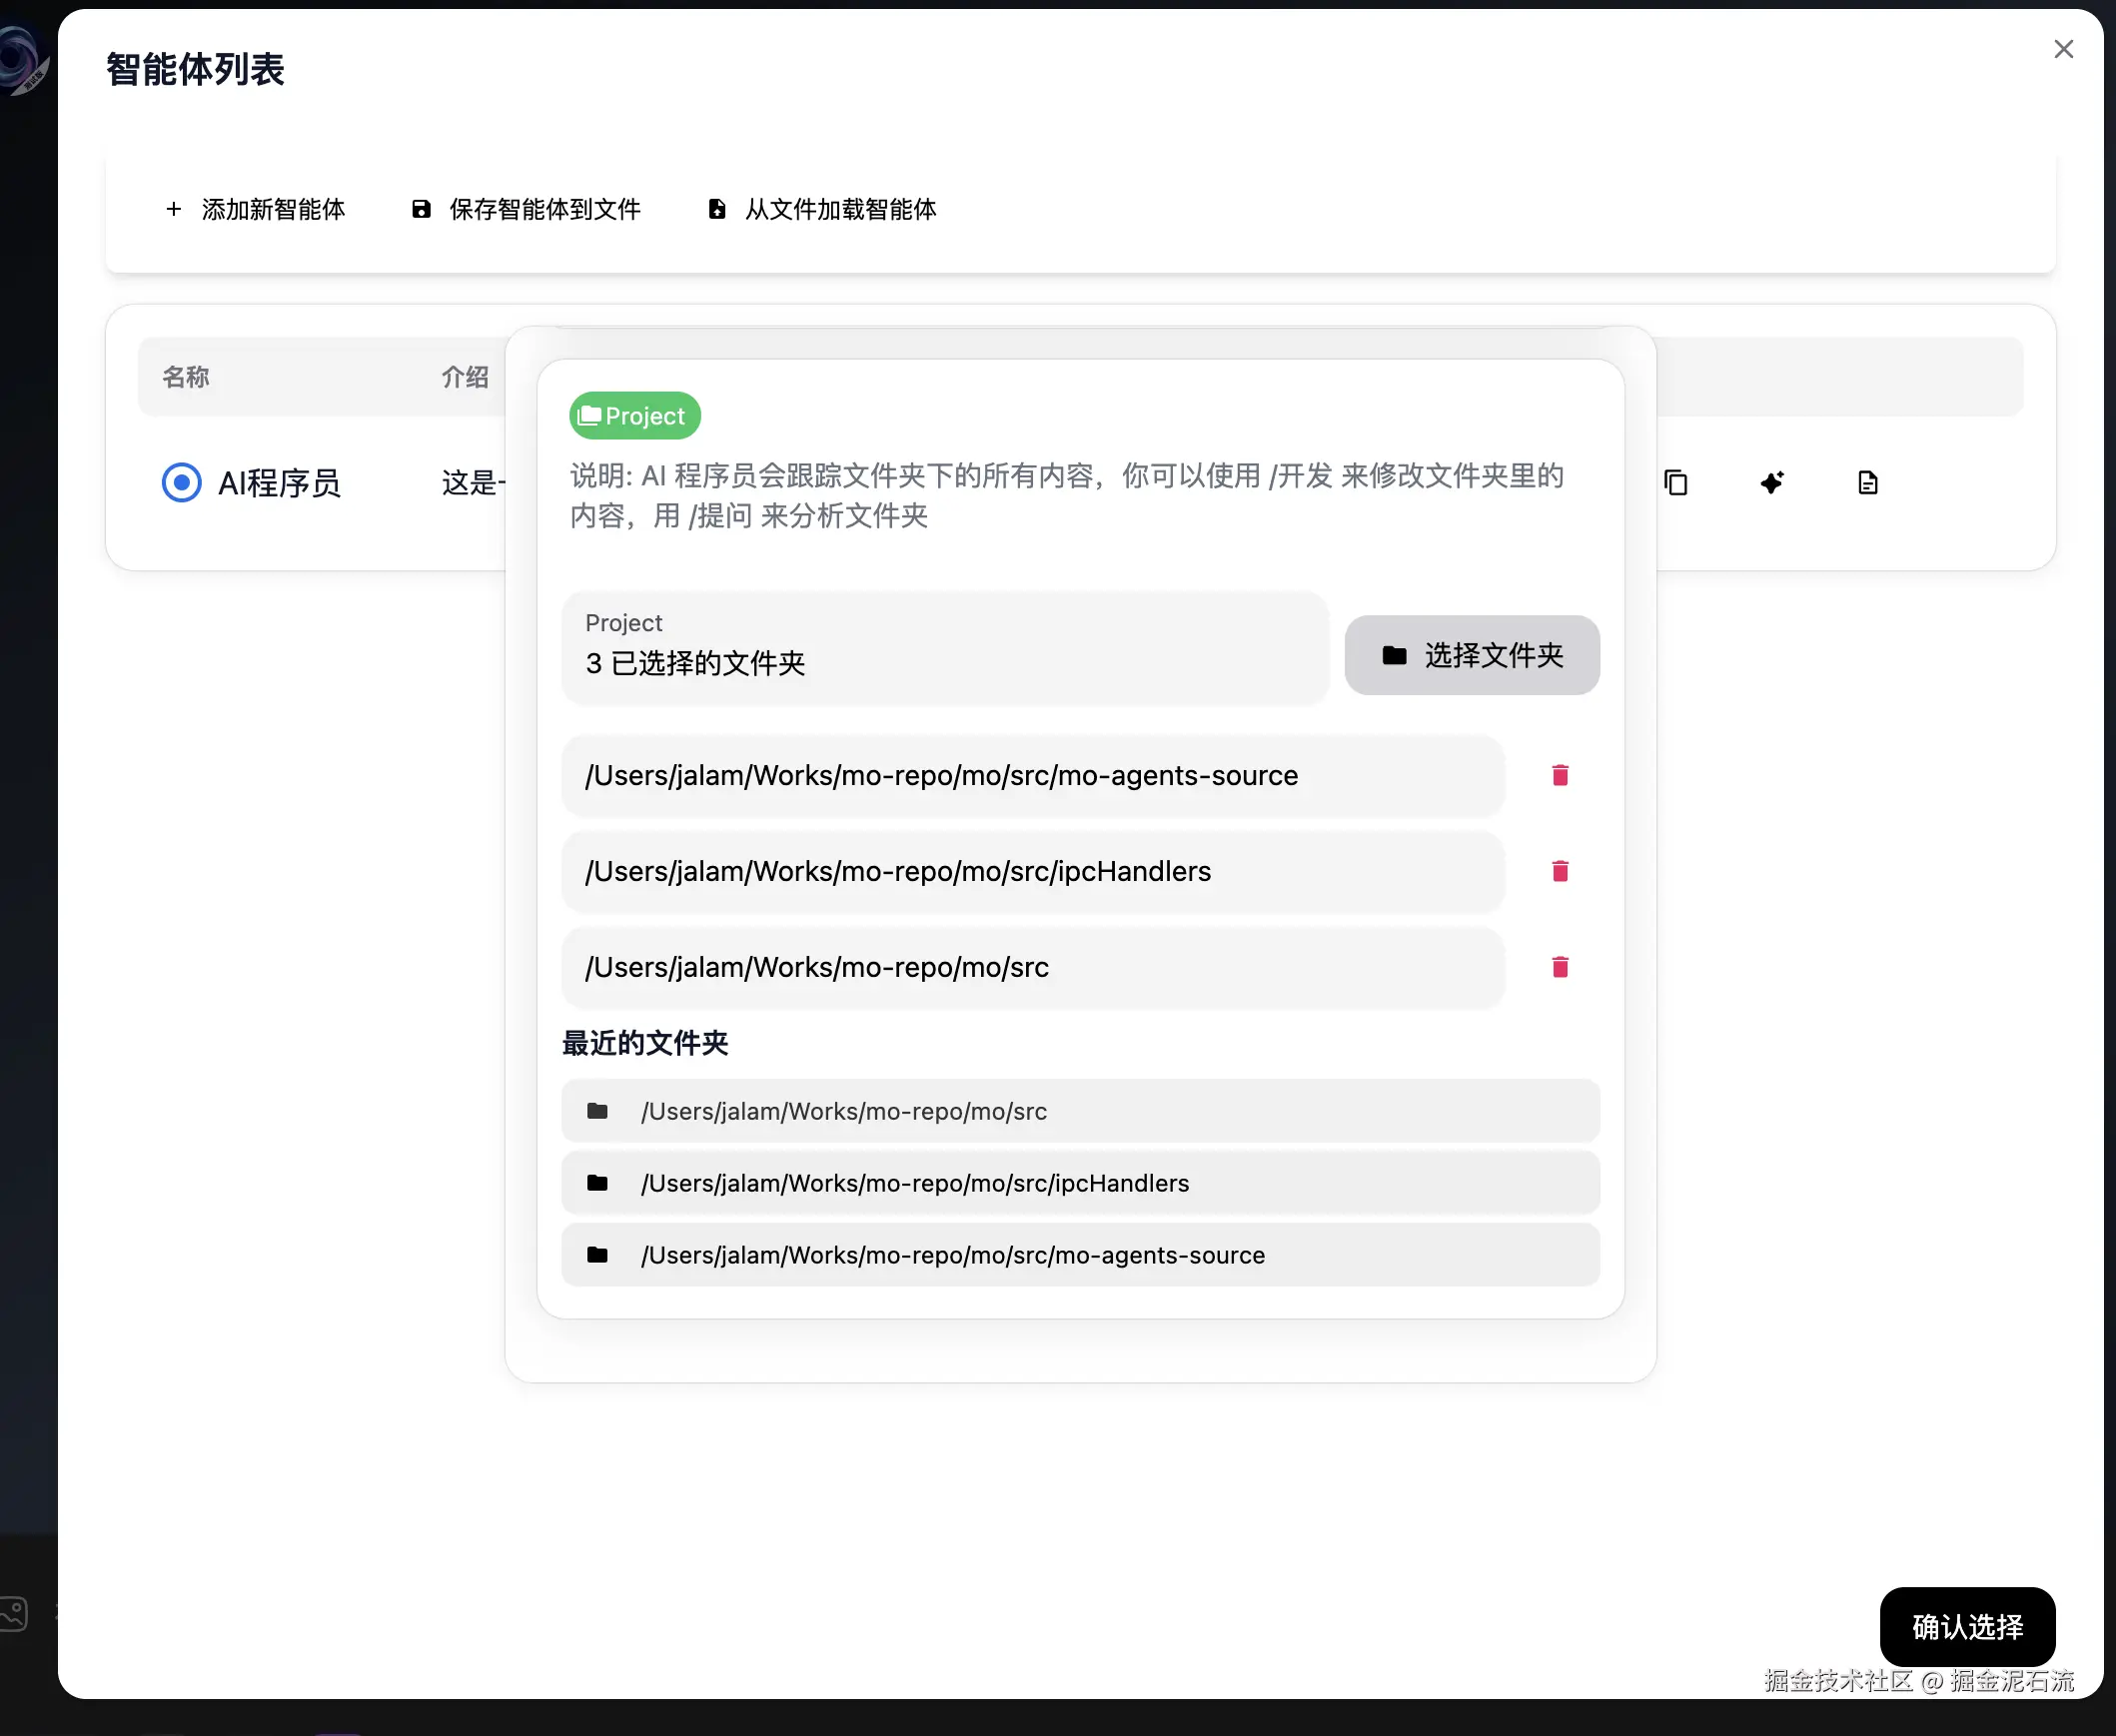Open the document icon in AI程序员 row
The image size is (2116, 1736).
(x=1867, y=483)
